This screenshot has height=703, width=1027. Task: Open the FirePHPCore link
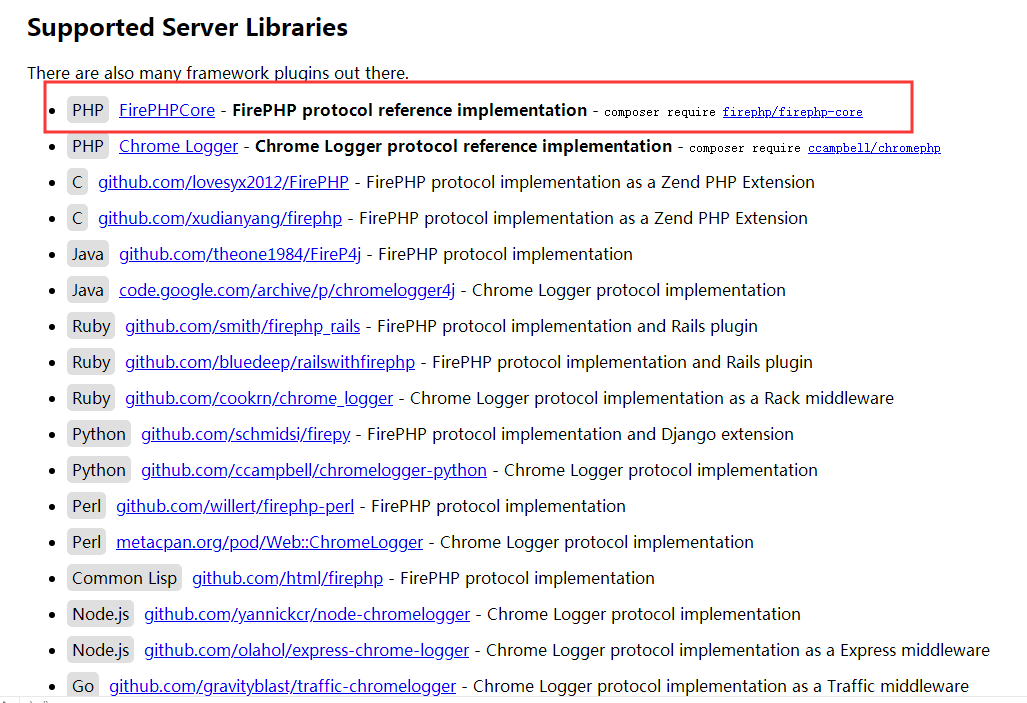[x=166, y=110]
